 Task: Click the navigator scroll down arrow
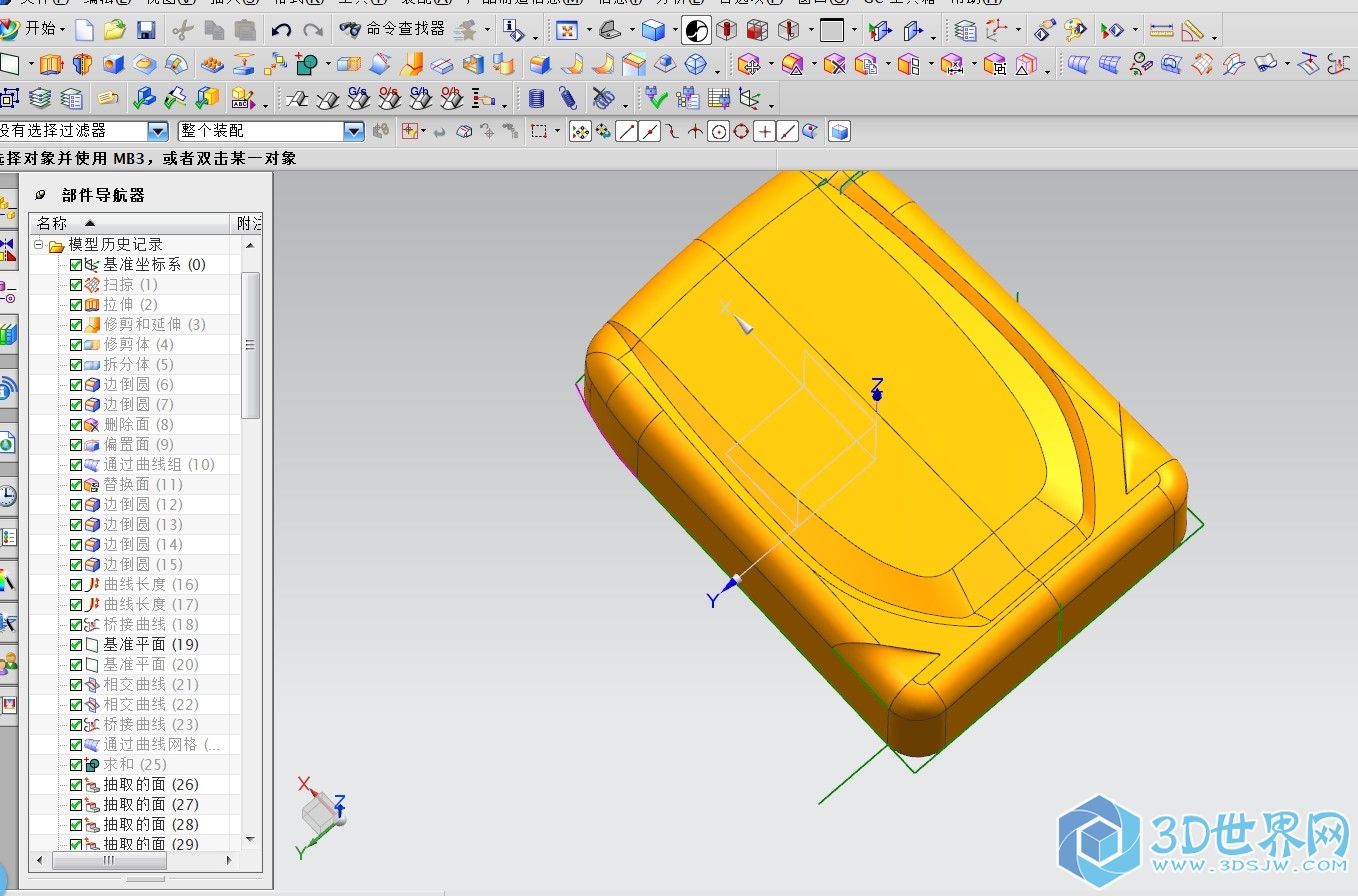click(x=250, y=839)
